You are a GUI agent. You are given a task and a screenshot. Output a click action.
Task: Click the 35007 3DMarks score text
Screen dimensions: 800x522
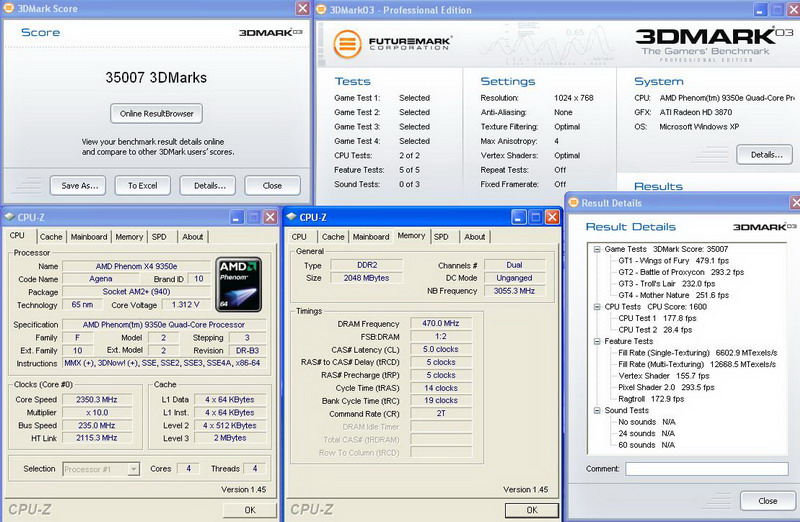tap(156, 78)
